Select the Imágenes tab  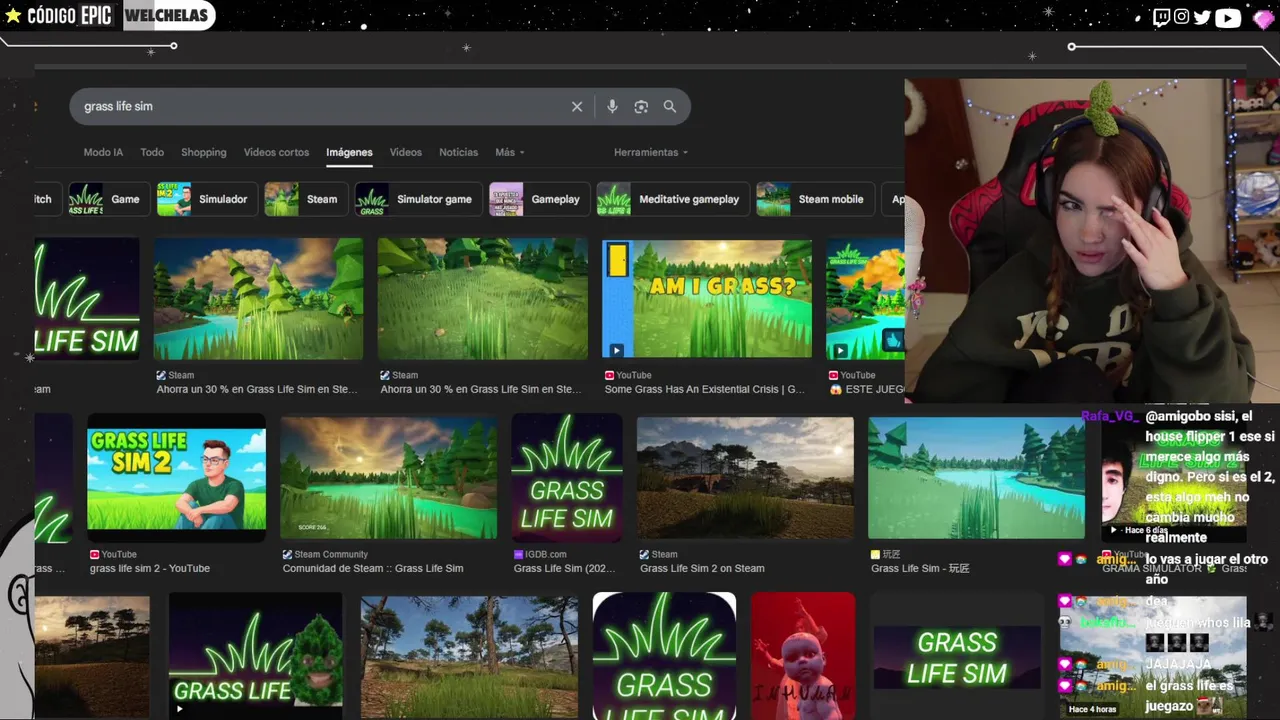point(349,152)
